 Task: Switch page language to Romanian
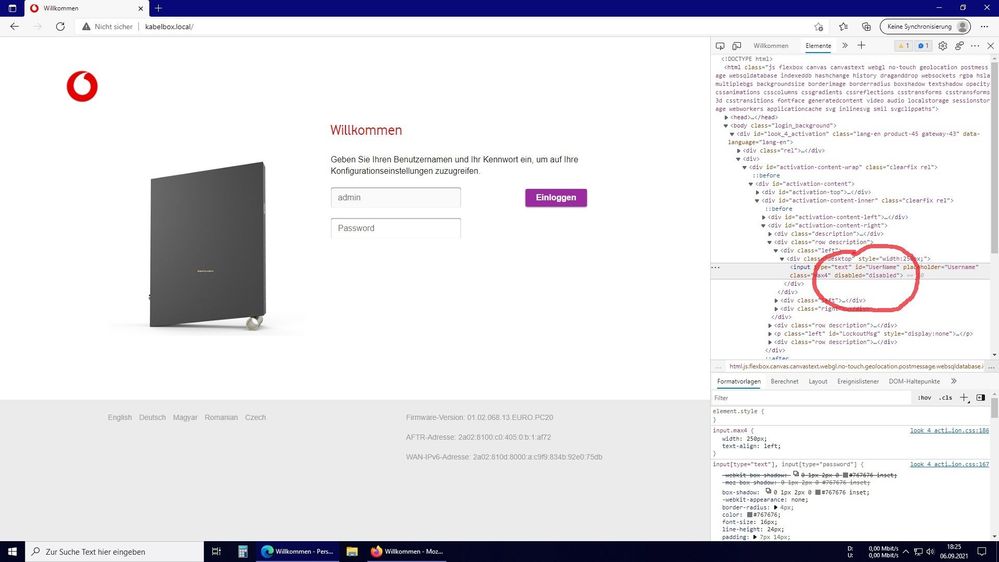(221, 417)
